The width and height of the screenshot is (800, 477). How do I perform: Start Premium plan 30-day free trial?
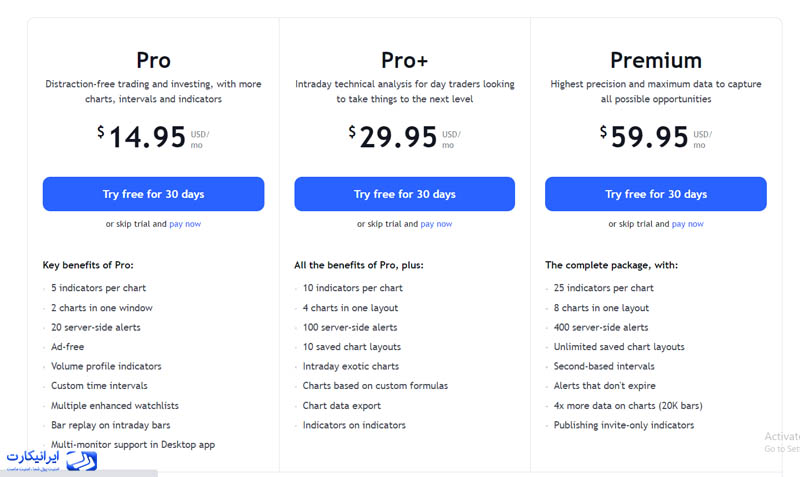pyautogui.click(x=656, y=194)
